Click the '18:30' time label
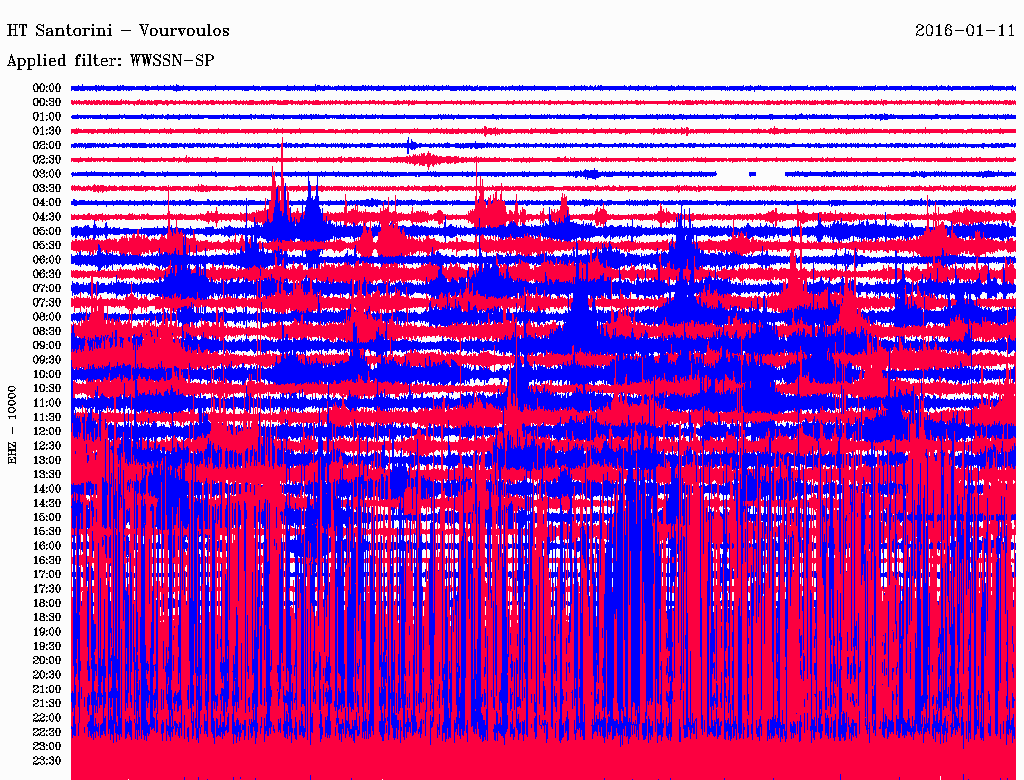Image resolution: width=1024 pixels, height=780 pixels. click(x=47, y=617)
